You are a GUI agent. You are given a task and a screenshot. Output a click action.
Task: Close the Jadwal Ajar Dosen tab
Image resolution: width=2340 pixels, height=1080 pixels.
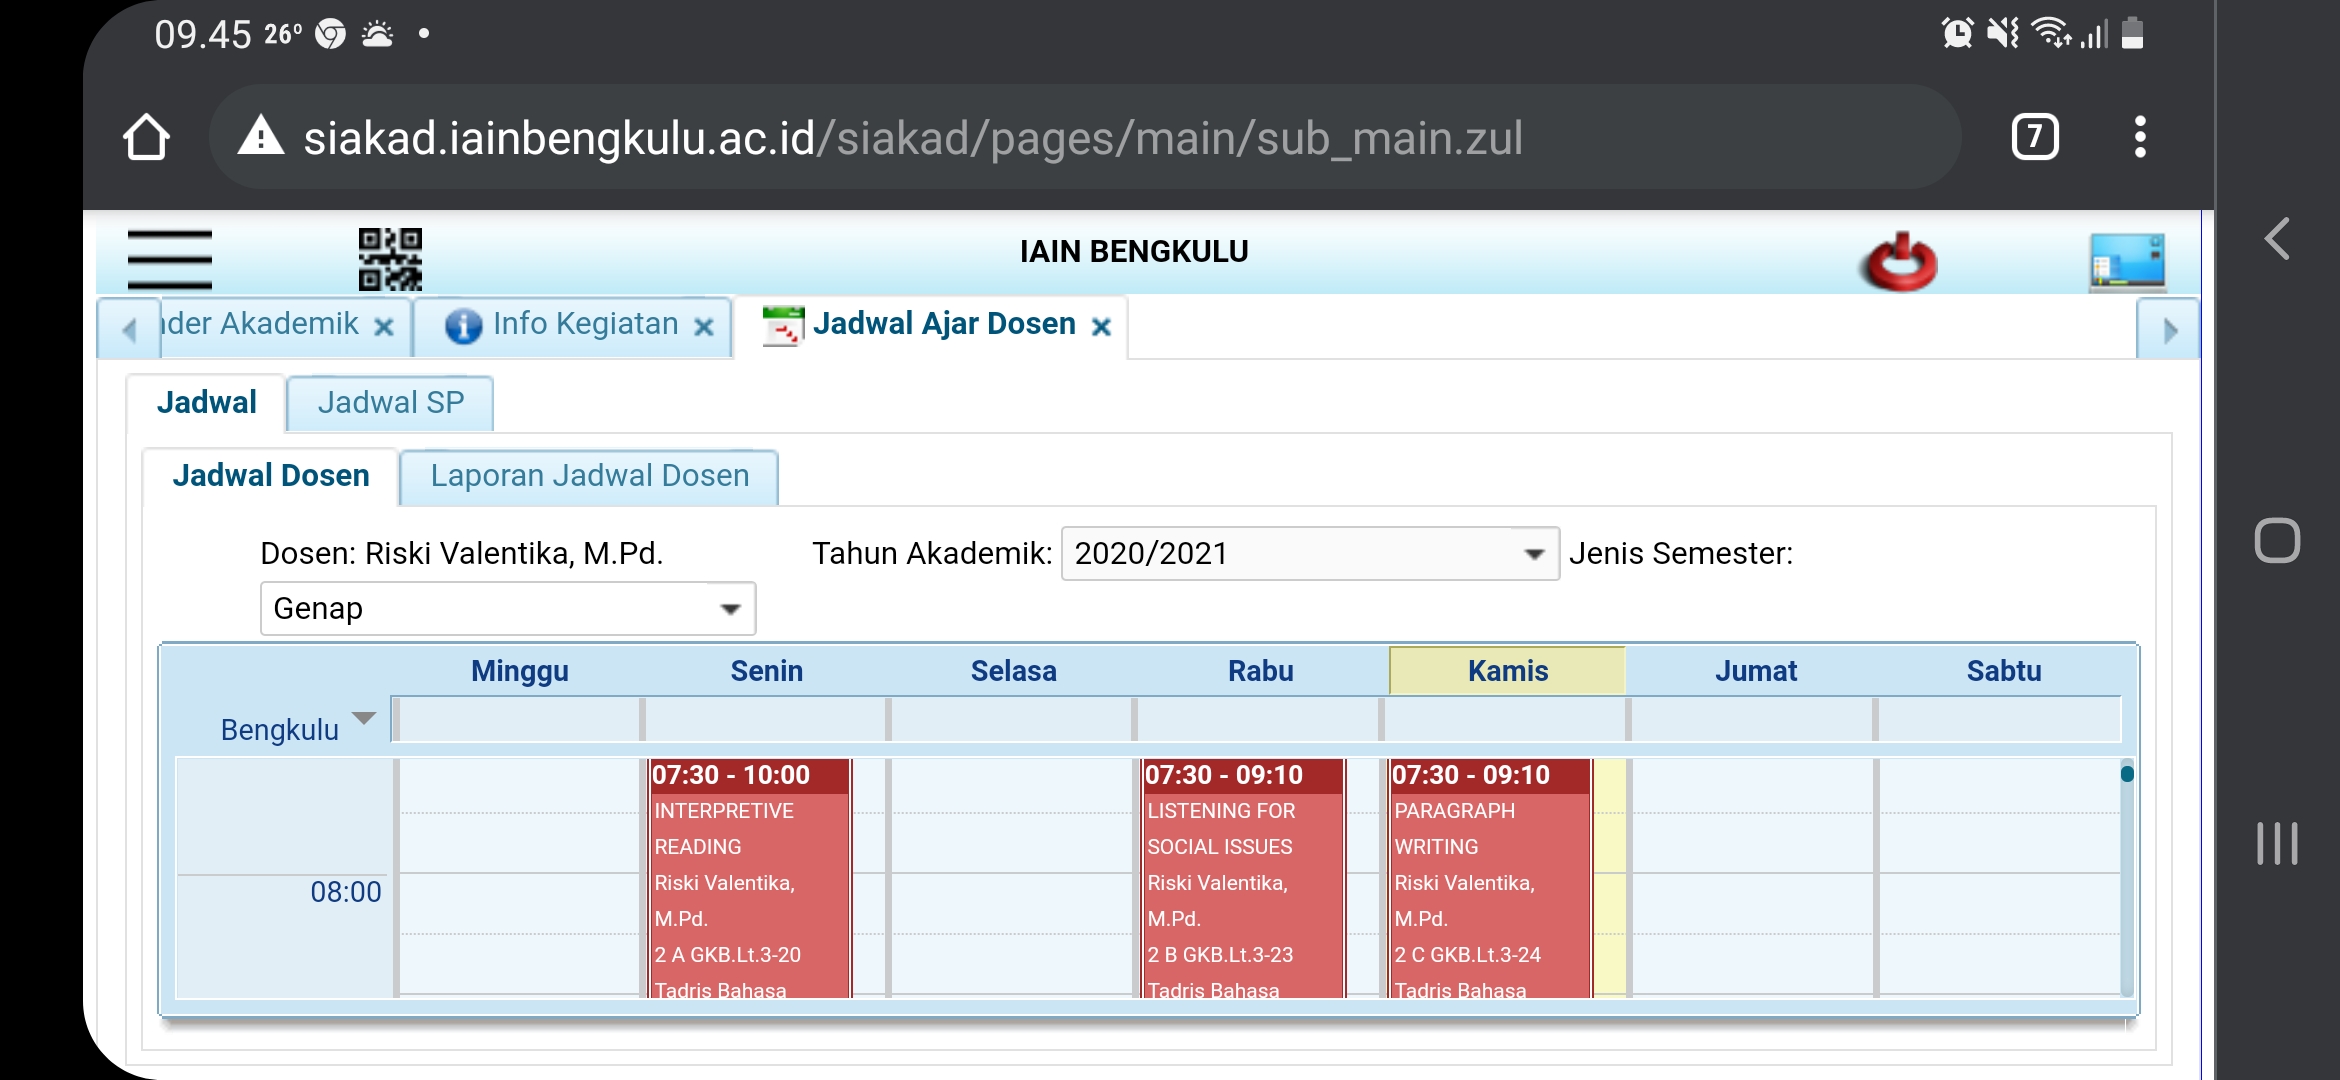(1101, 327)
